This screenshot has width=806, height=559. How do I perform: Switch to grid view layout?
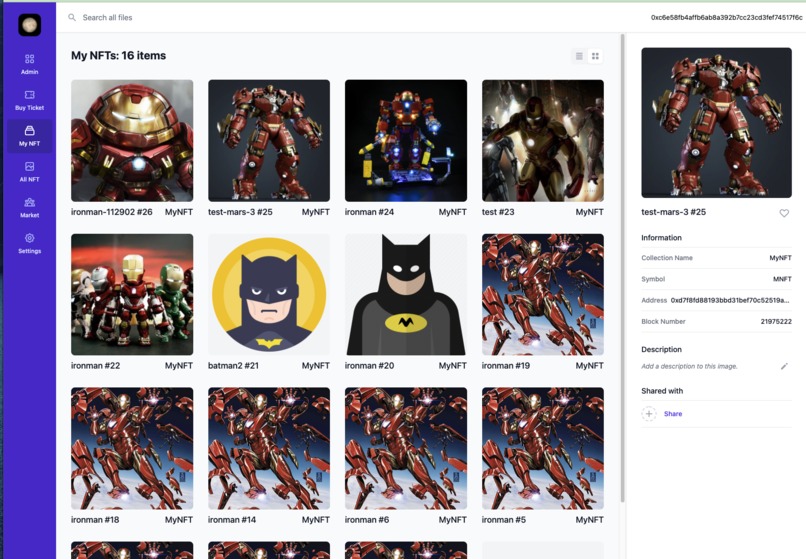click(595, 56)
